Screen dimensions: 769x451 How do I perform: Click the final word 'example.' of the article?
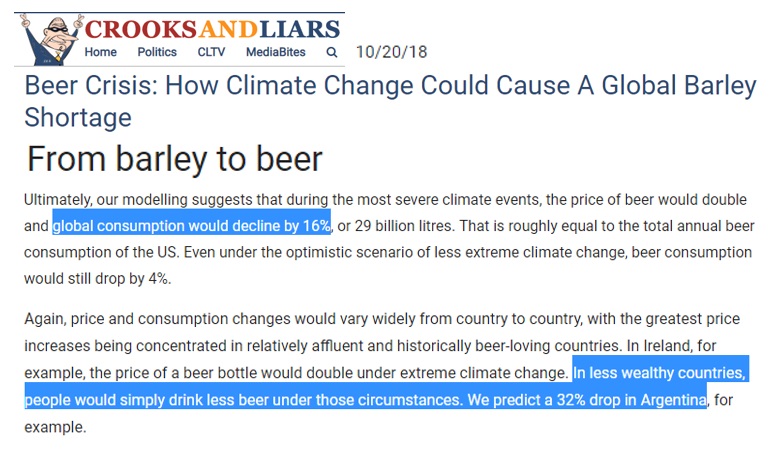point(55,427)
